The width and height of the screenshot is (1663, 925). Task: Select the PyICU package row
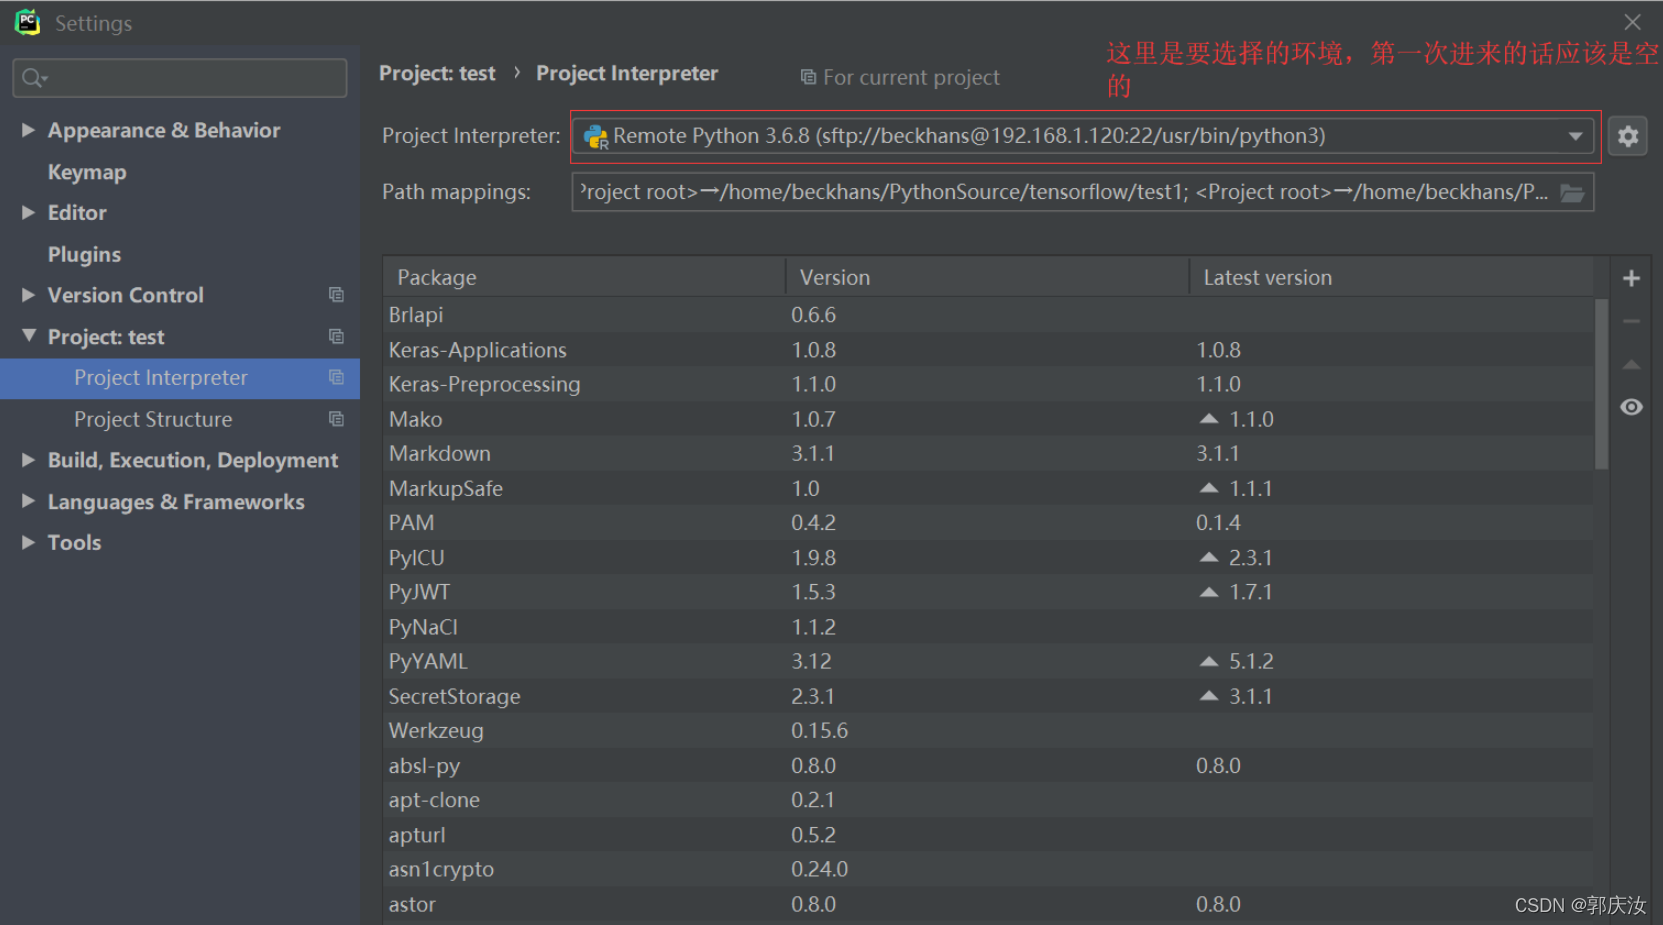pos(988,557)
